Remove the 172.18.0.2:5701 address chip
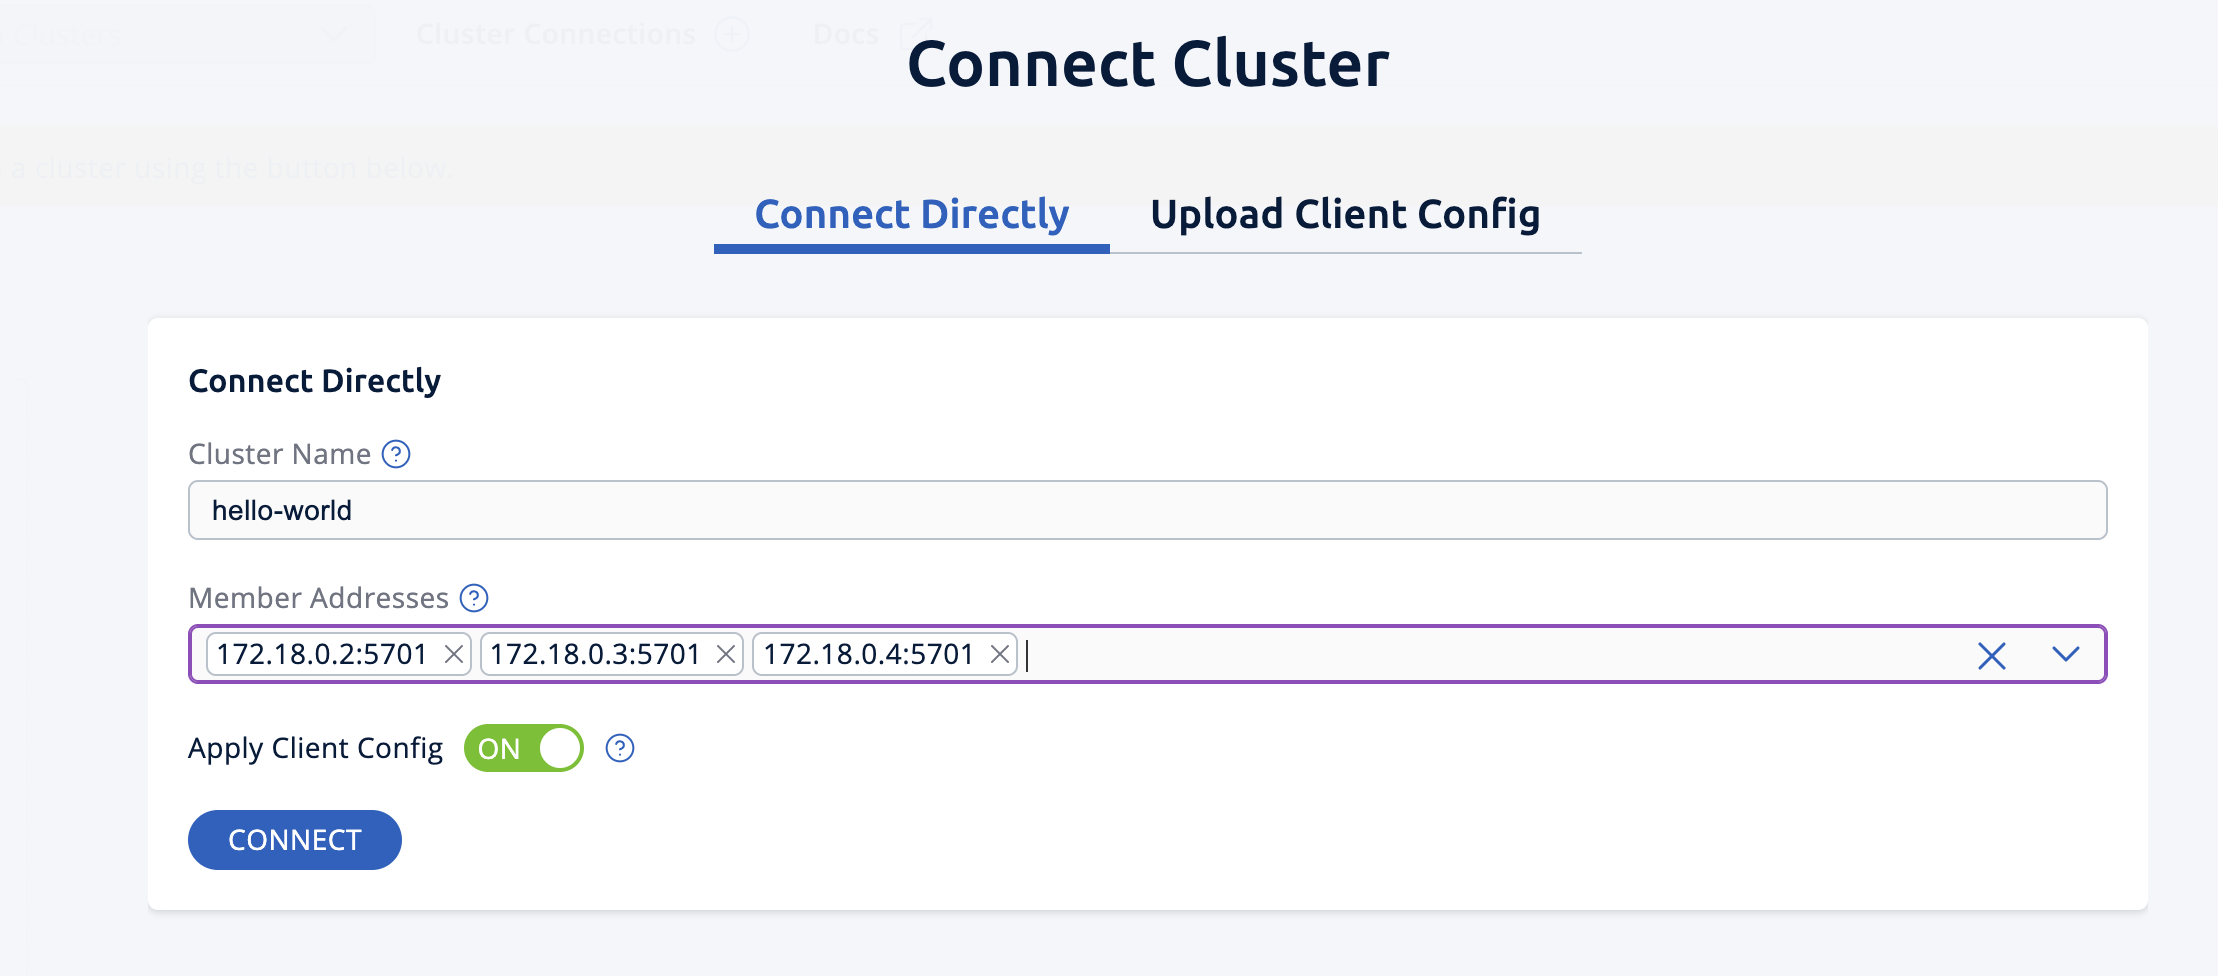Screen dimensions: 2218x976 point(456,654)
